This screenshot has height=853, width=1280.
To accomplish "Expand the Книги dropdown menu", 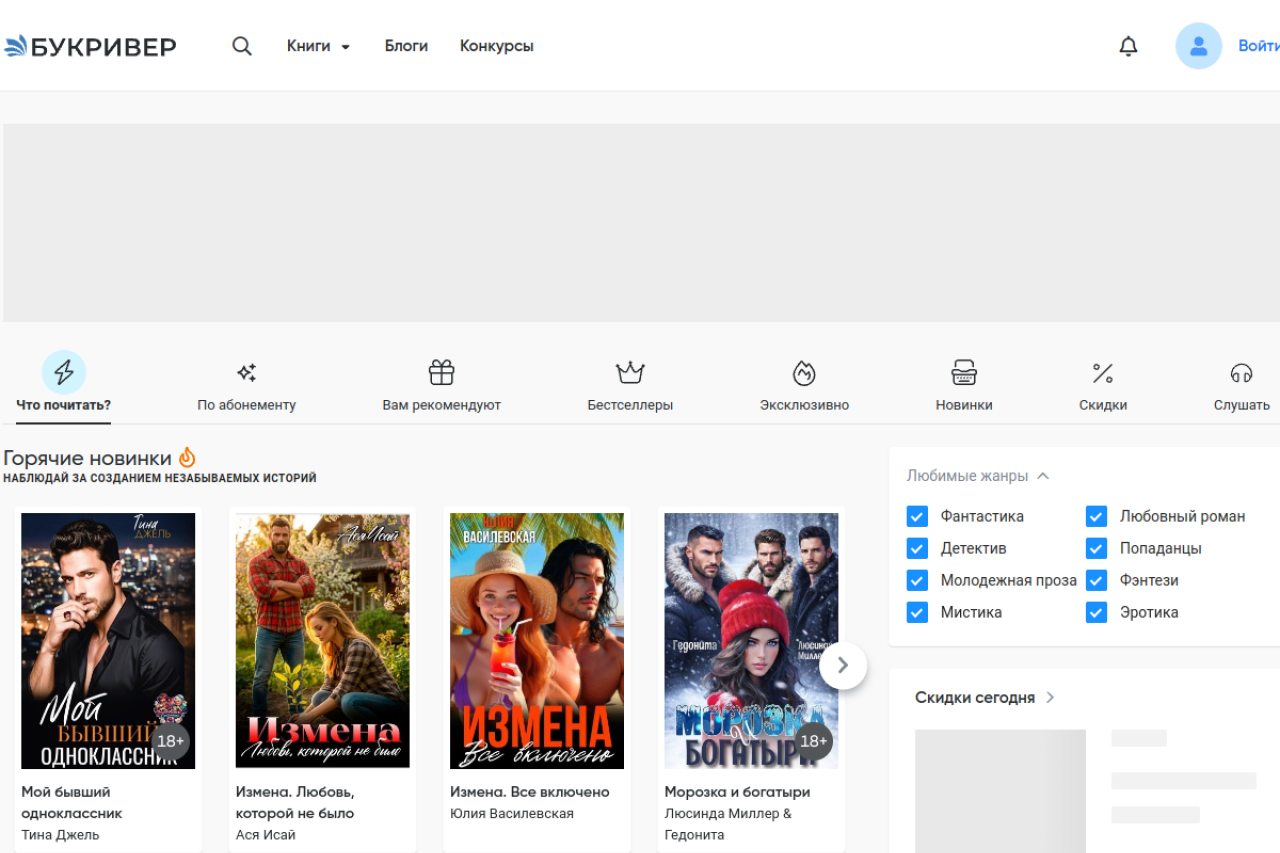I will click(x=318, y=46).
